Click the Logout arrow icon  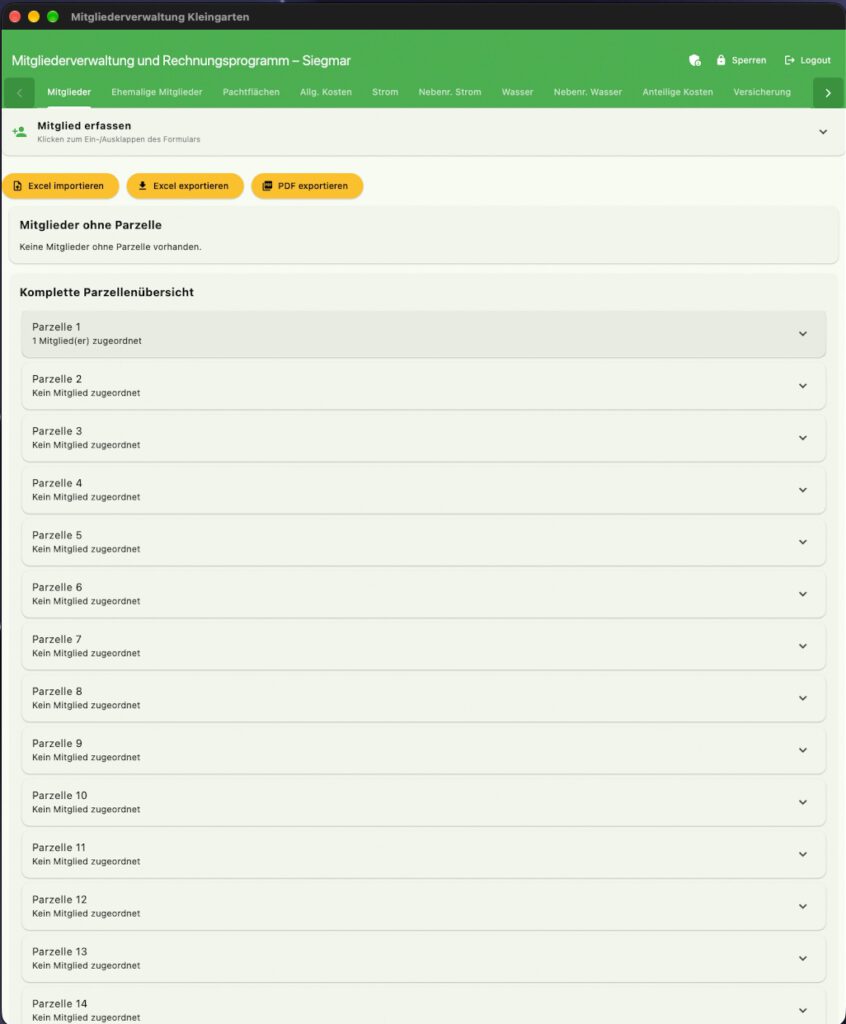[x=789, y=60]
